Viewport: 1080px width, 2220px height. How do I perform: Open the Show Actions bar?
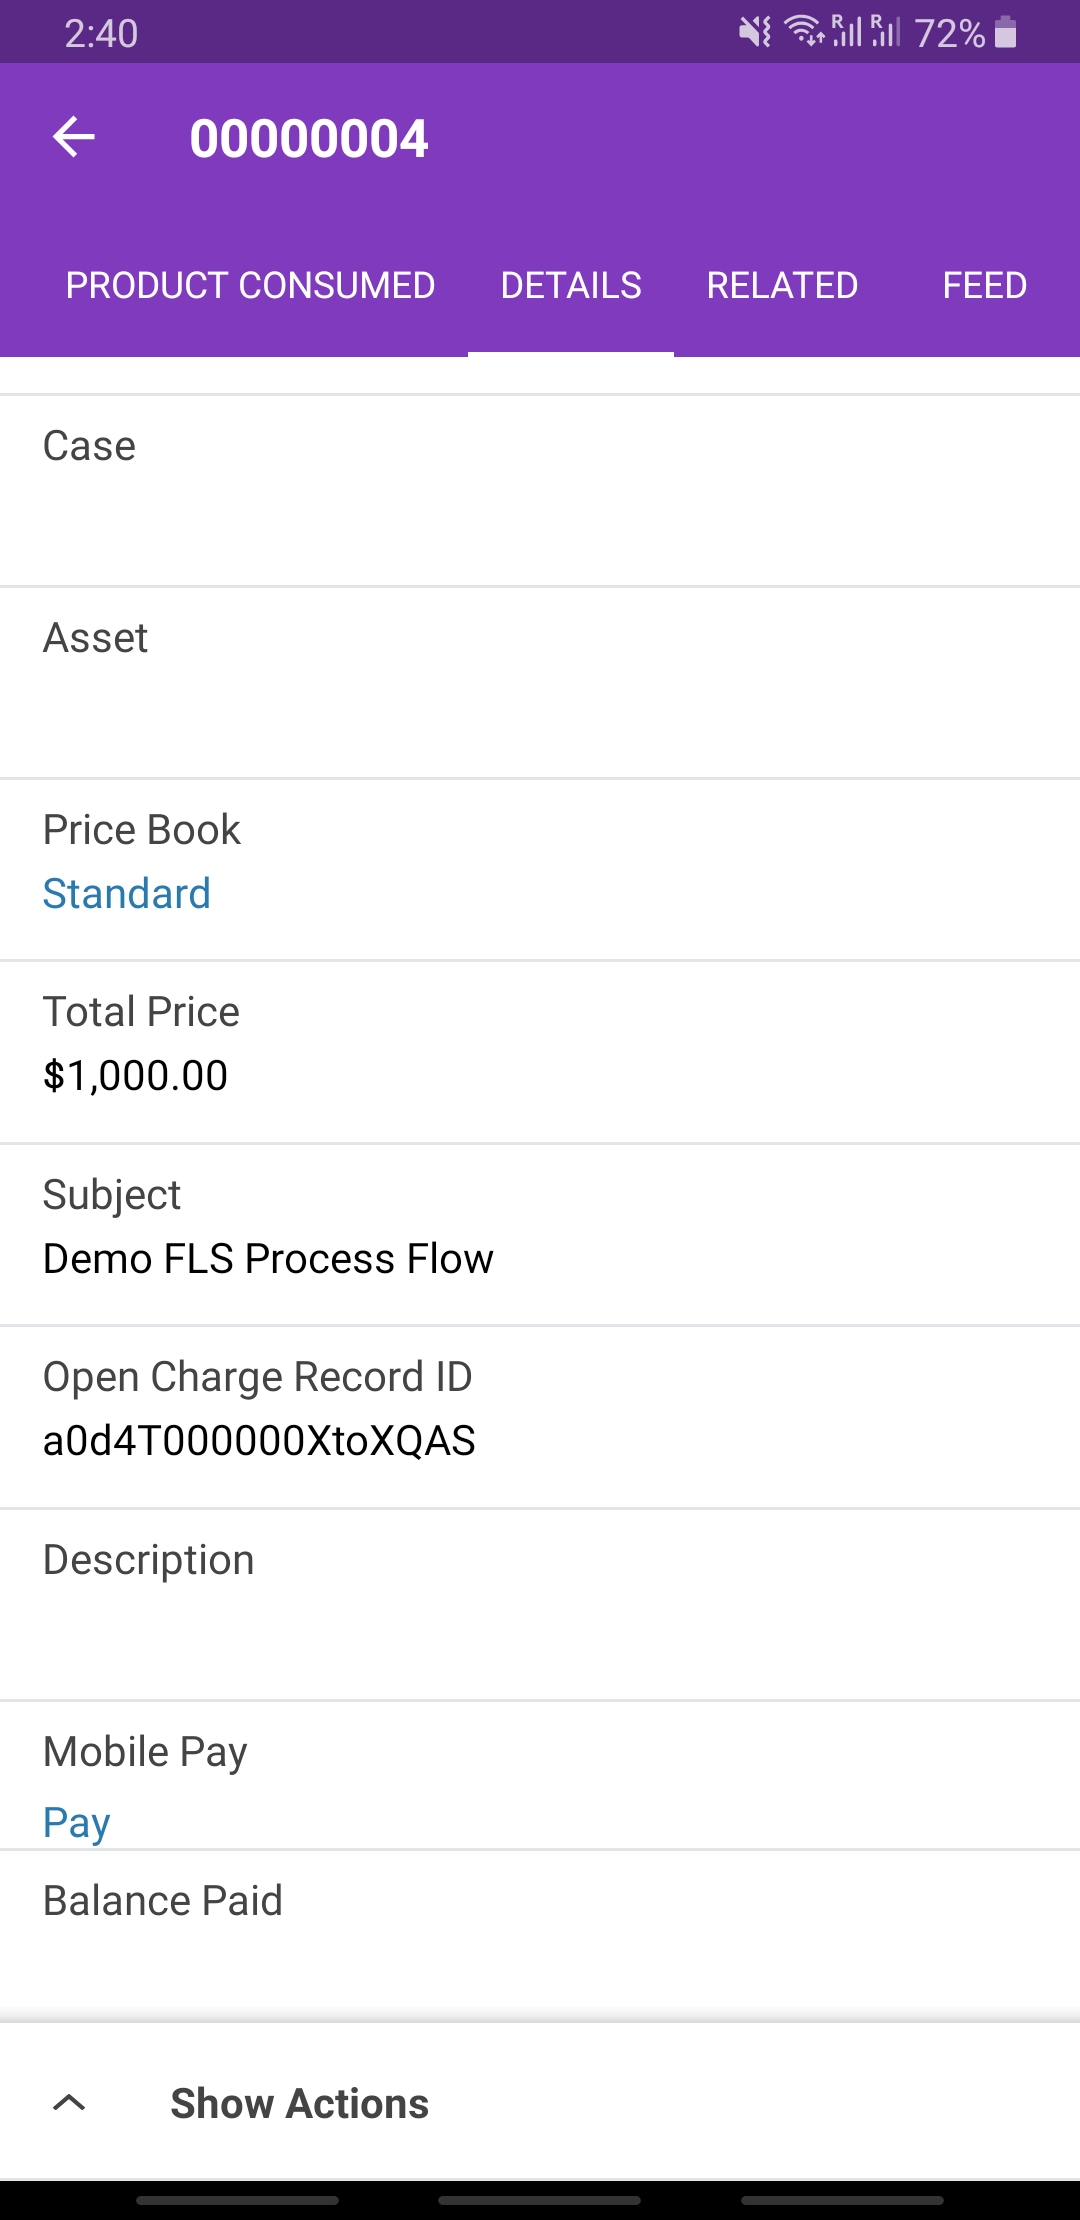[x=540, y=2103]
